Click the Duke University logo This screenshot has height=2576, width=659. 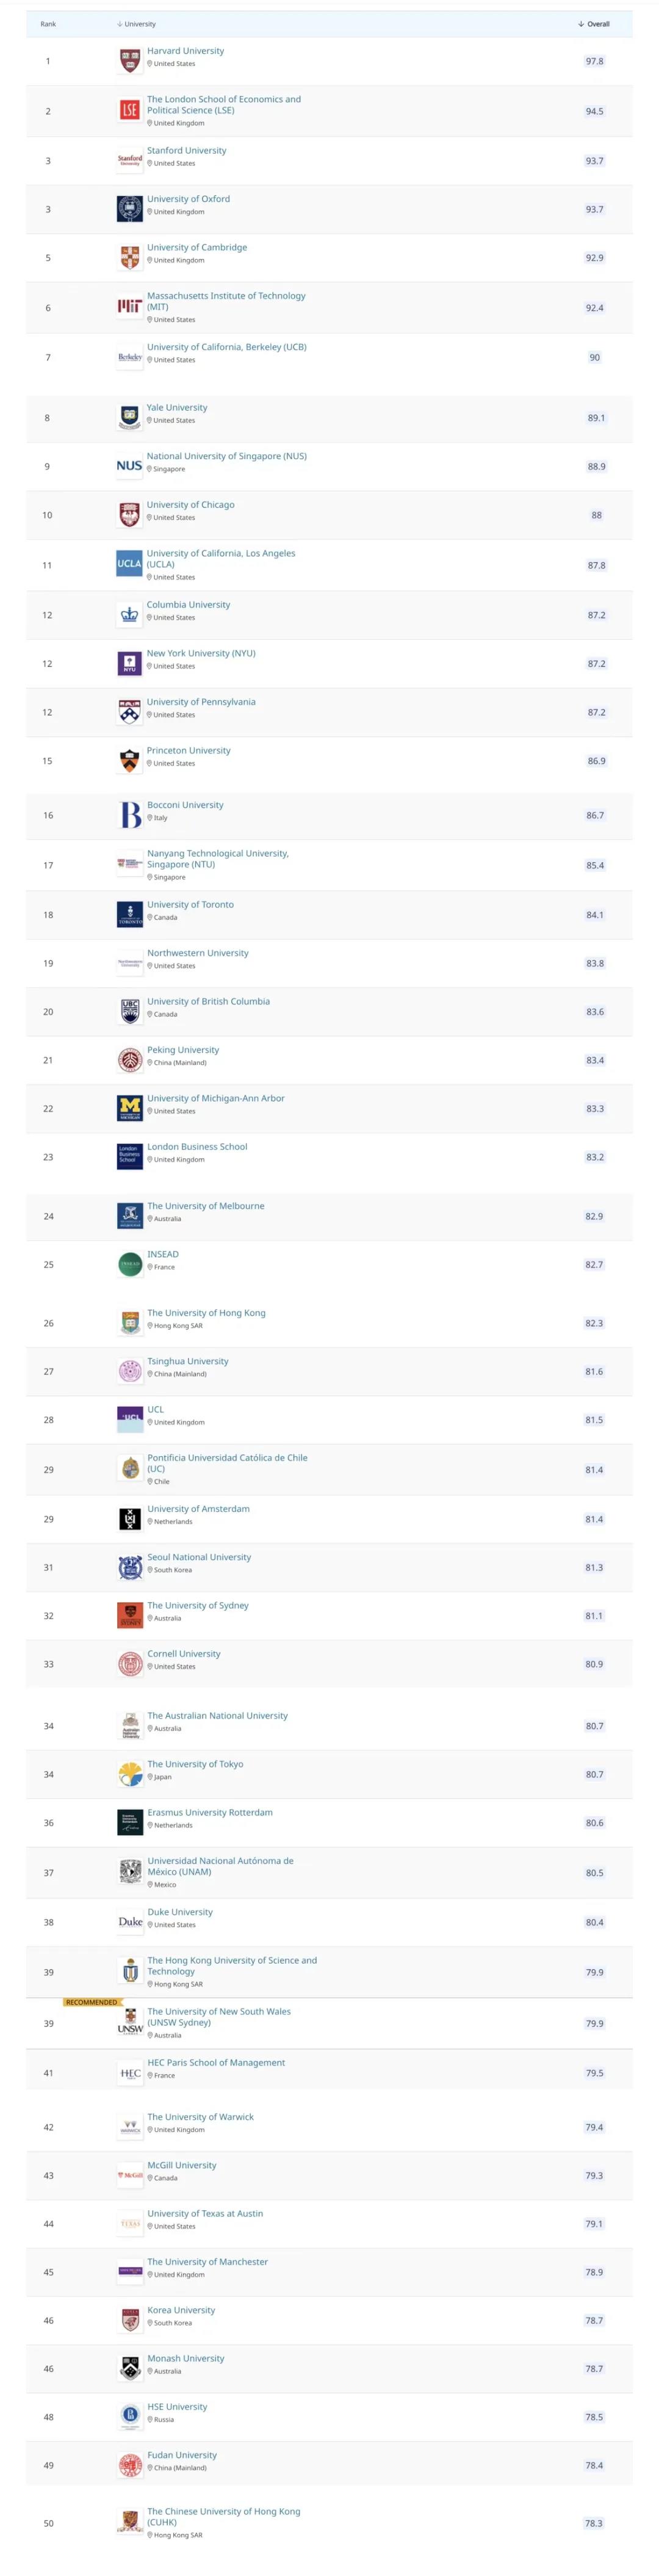130,1922
